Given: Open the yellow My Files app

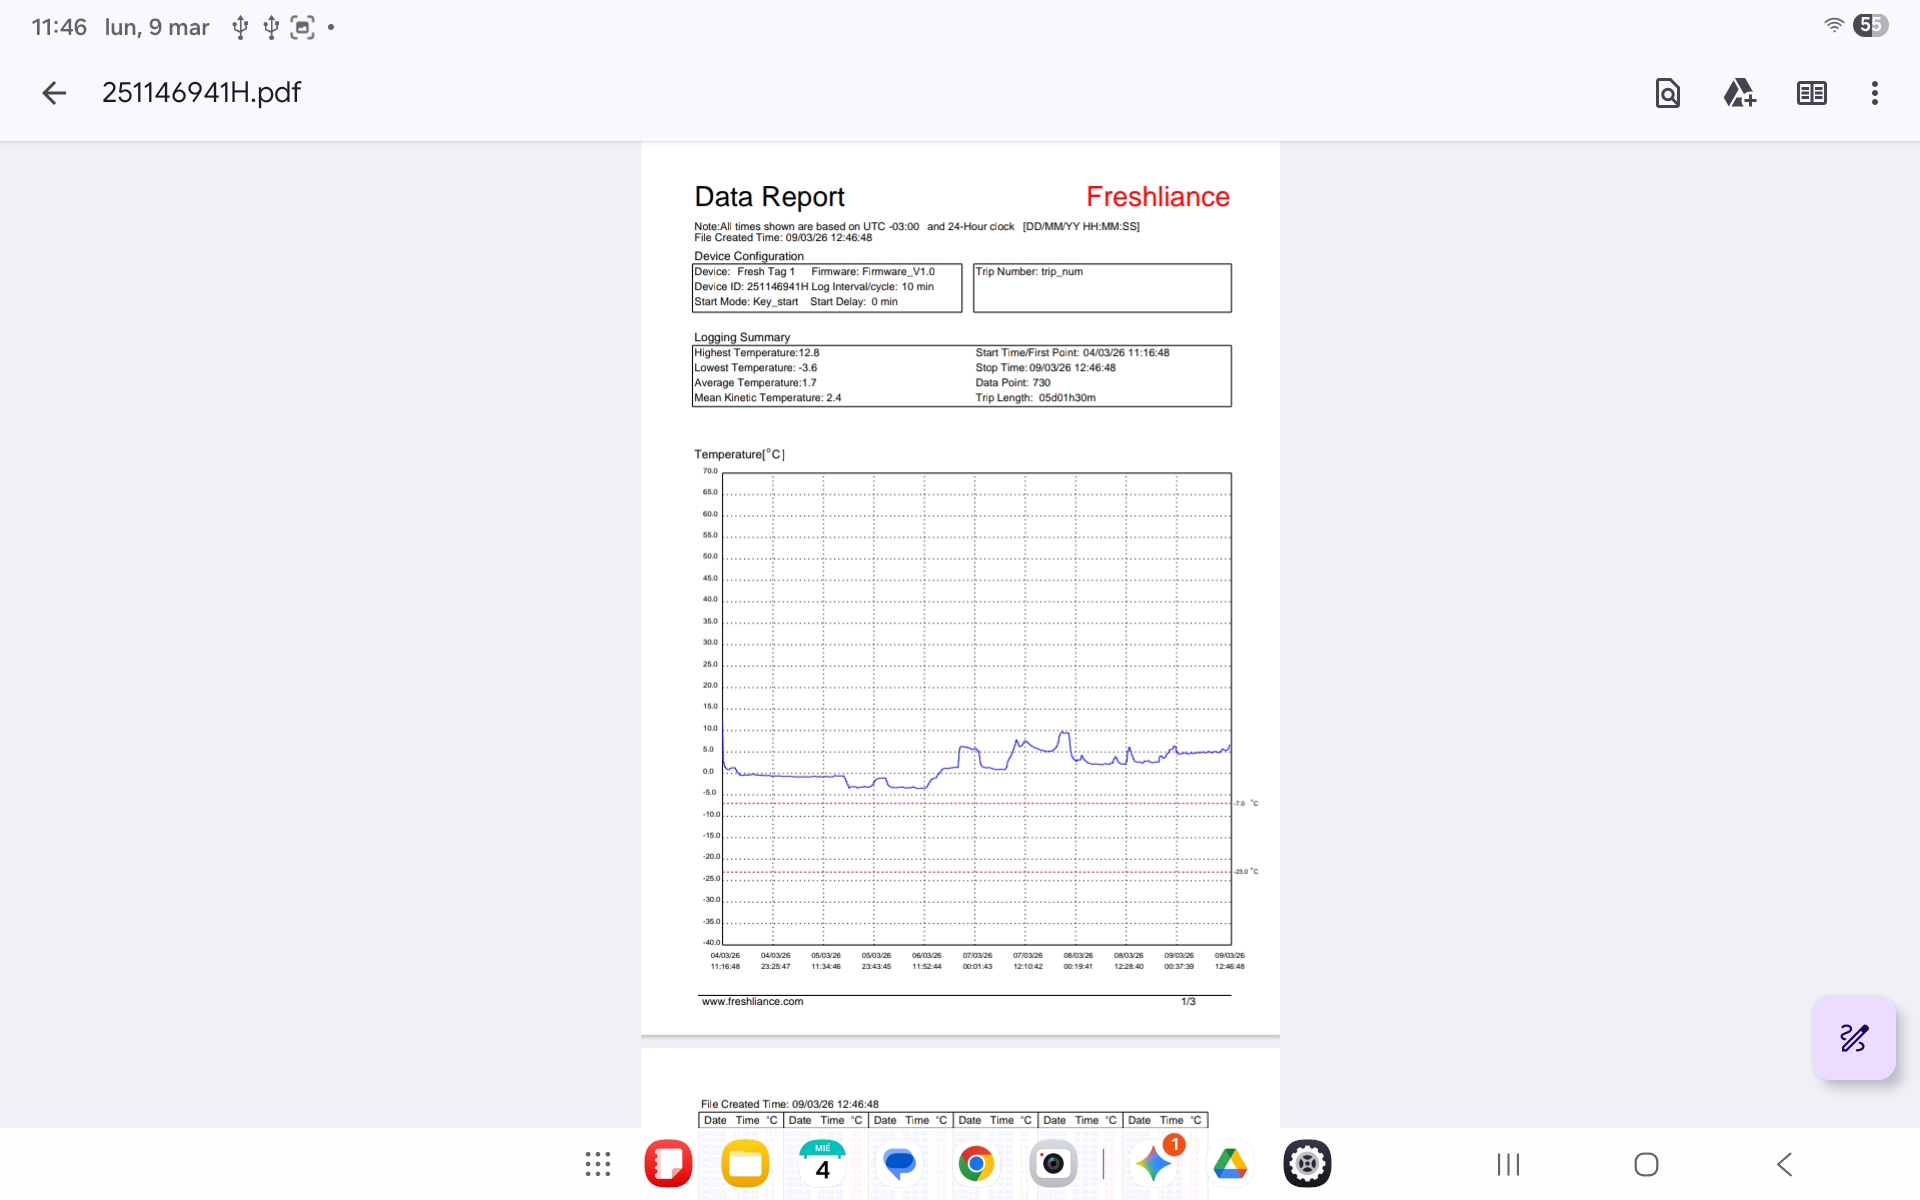Looking at the screenshot, I should pos(745,1164).
